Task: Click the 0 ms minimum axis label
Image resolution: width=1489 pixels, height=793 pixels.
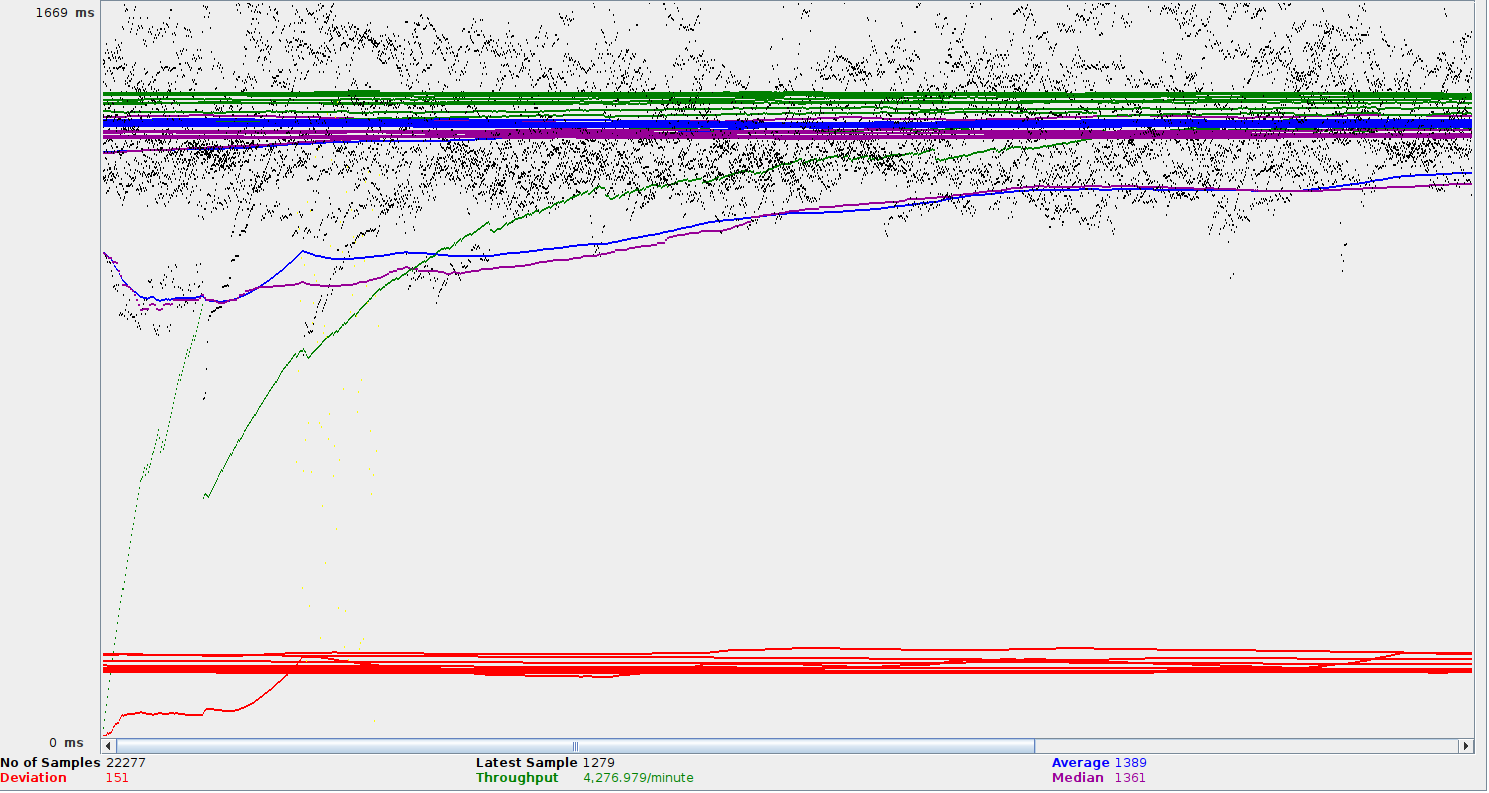Action: click(67, 743)
